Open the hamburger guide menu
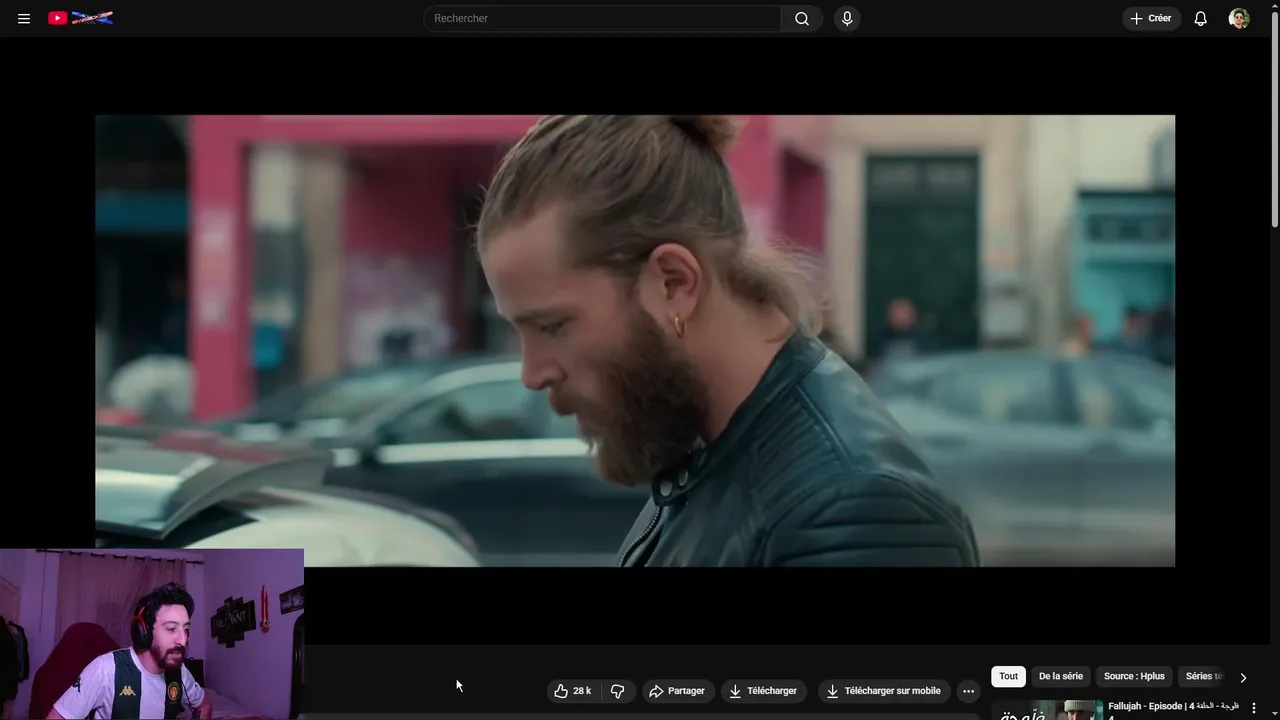This screenshot has height=720, width=1280. pyautogui.click(x=24, y=18)
